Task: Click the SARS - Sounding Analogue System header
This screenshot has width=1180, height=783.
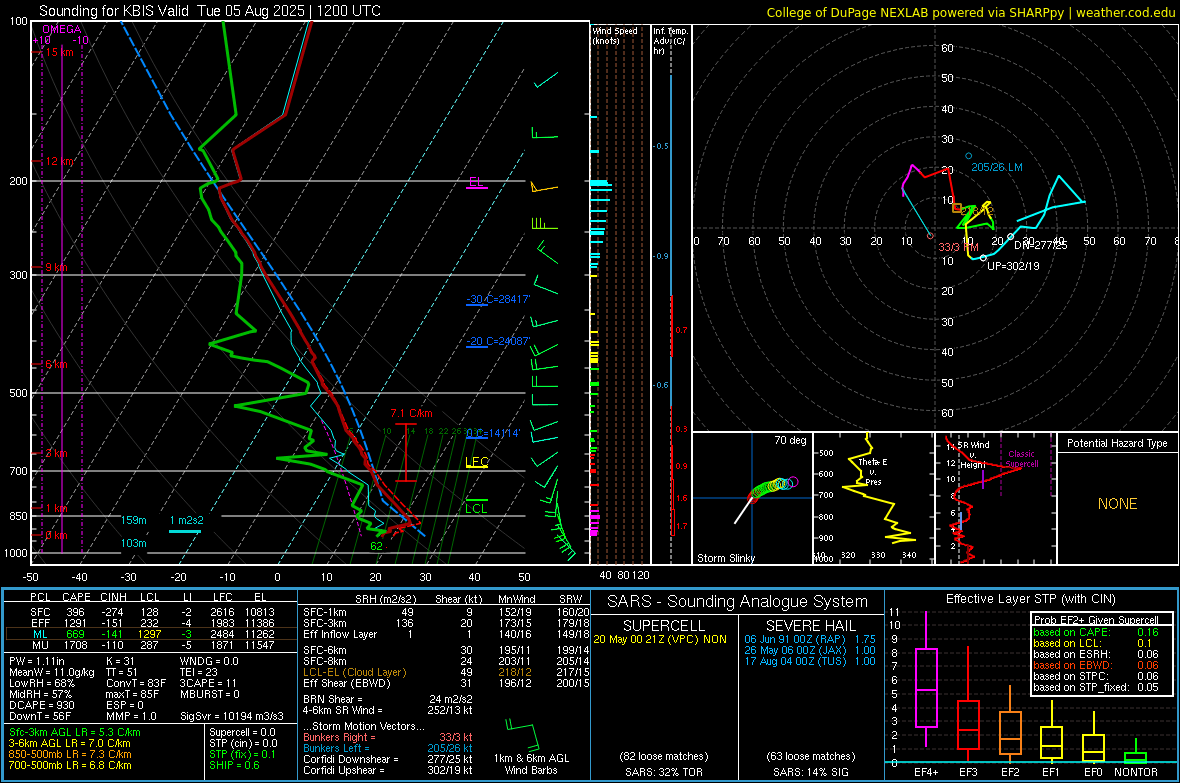Action: click(x=737, y=602)
